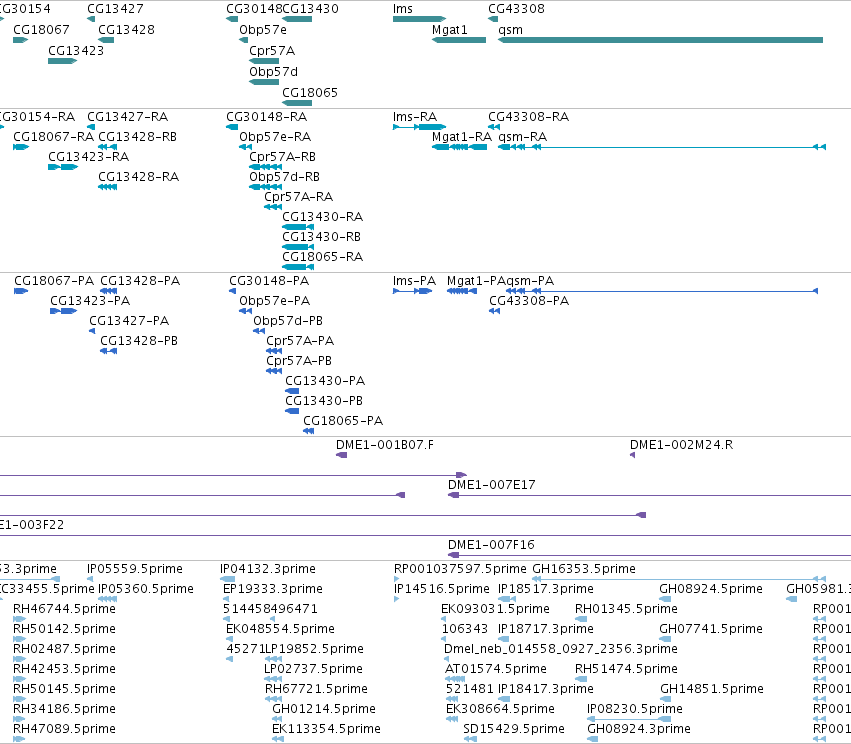Click the EP19333.3prime EST label

point(273,589)
